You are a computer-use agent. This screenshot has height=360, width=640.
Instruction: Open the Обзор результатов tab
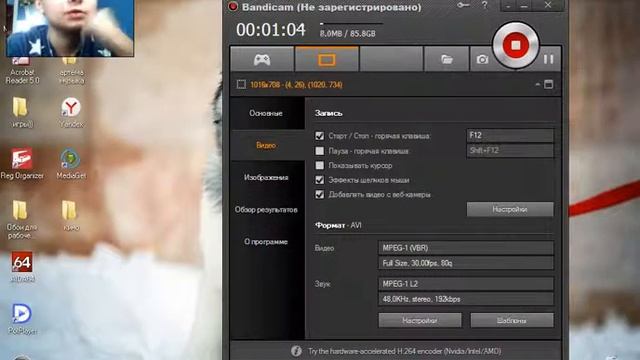(267, 210)
